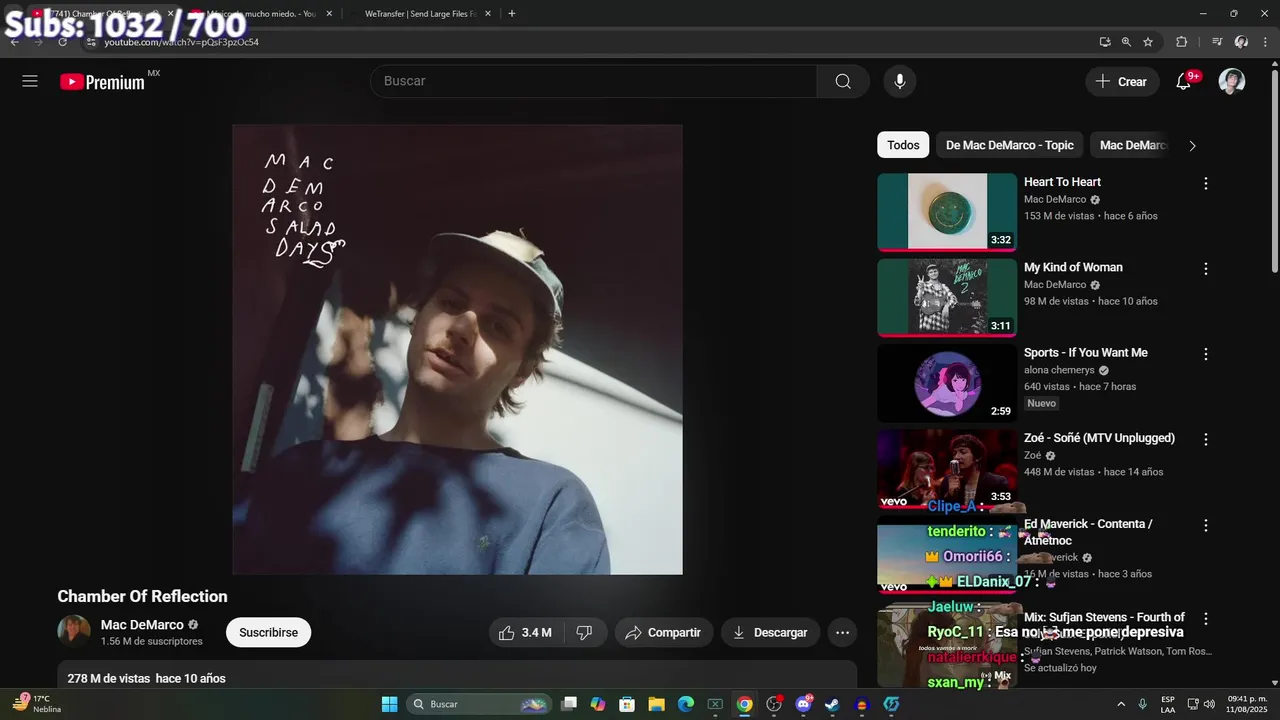Open Heart To Heart video title
1280x720 pixels.
(1062, 182)
